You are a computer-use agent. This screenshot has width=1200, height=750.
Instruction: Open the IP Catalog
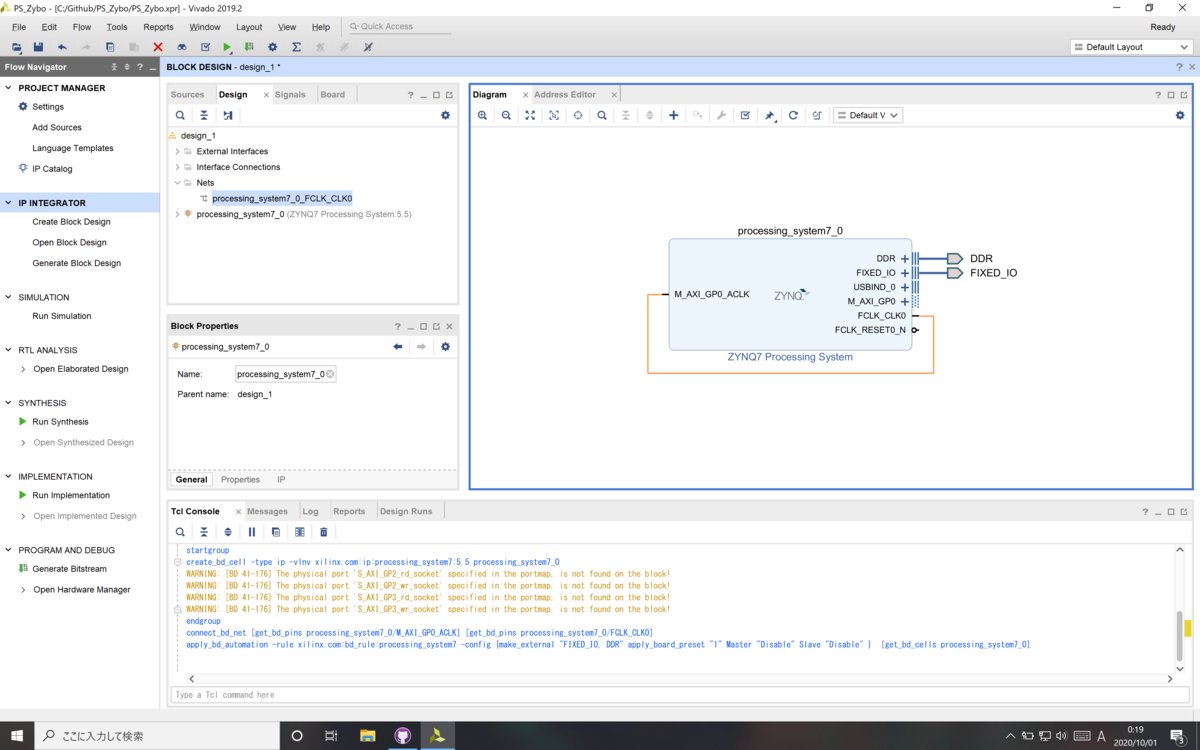point(52,169)
